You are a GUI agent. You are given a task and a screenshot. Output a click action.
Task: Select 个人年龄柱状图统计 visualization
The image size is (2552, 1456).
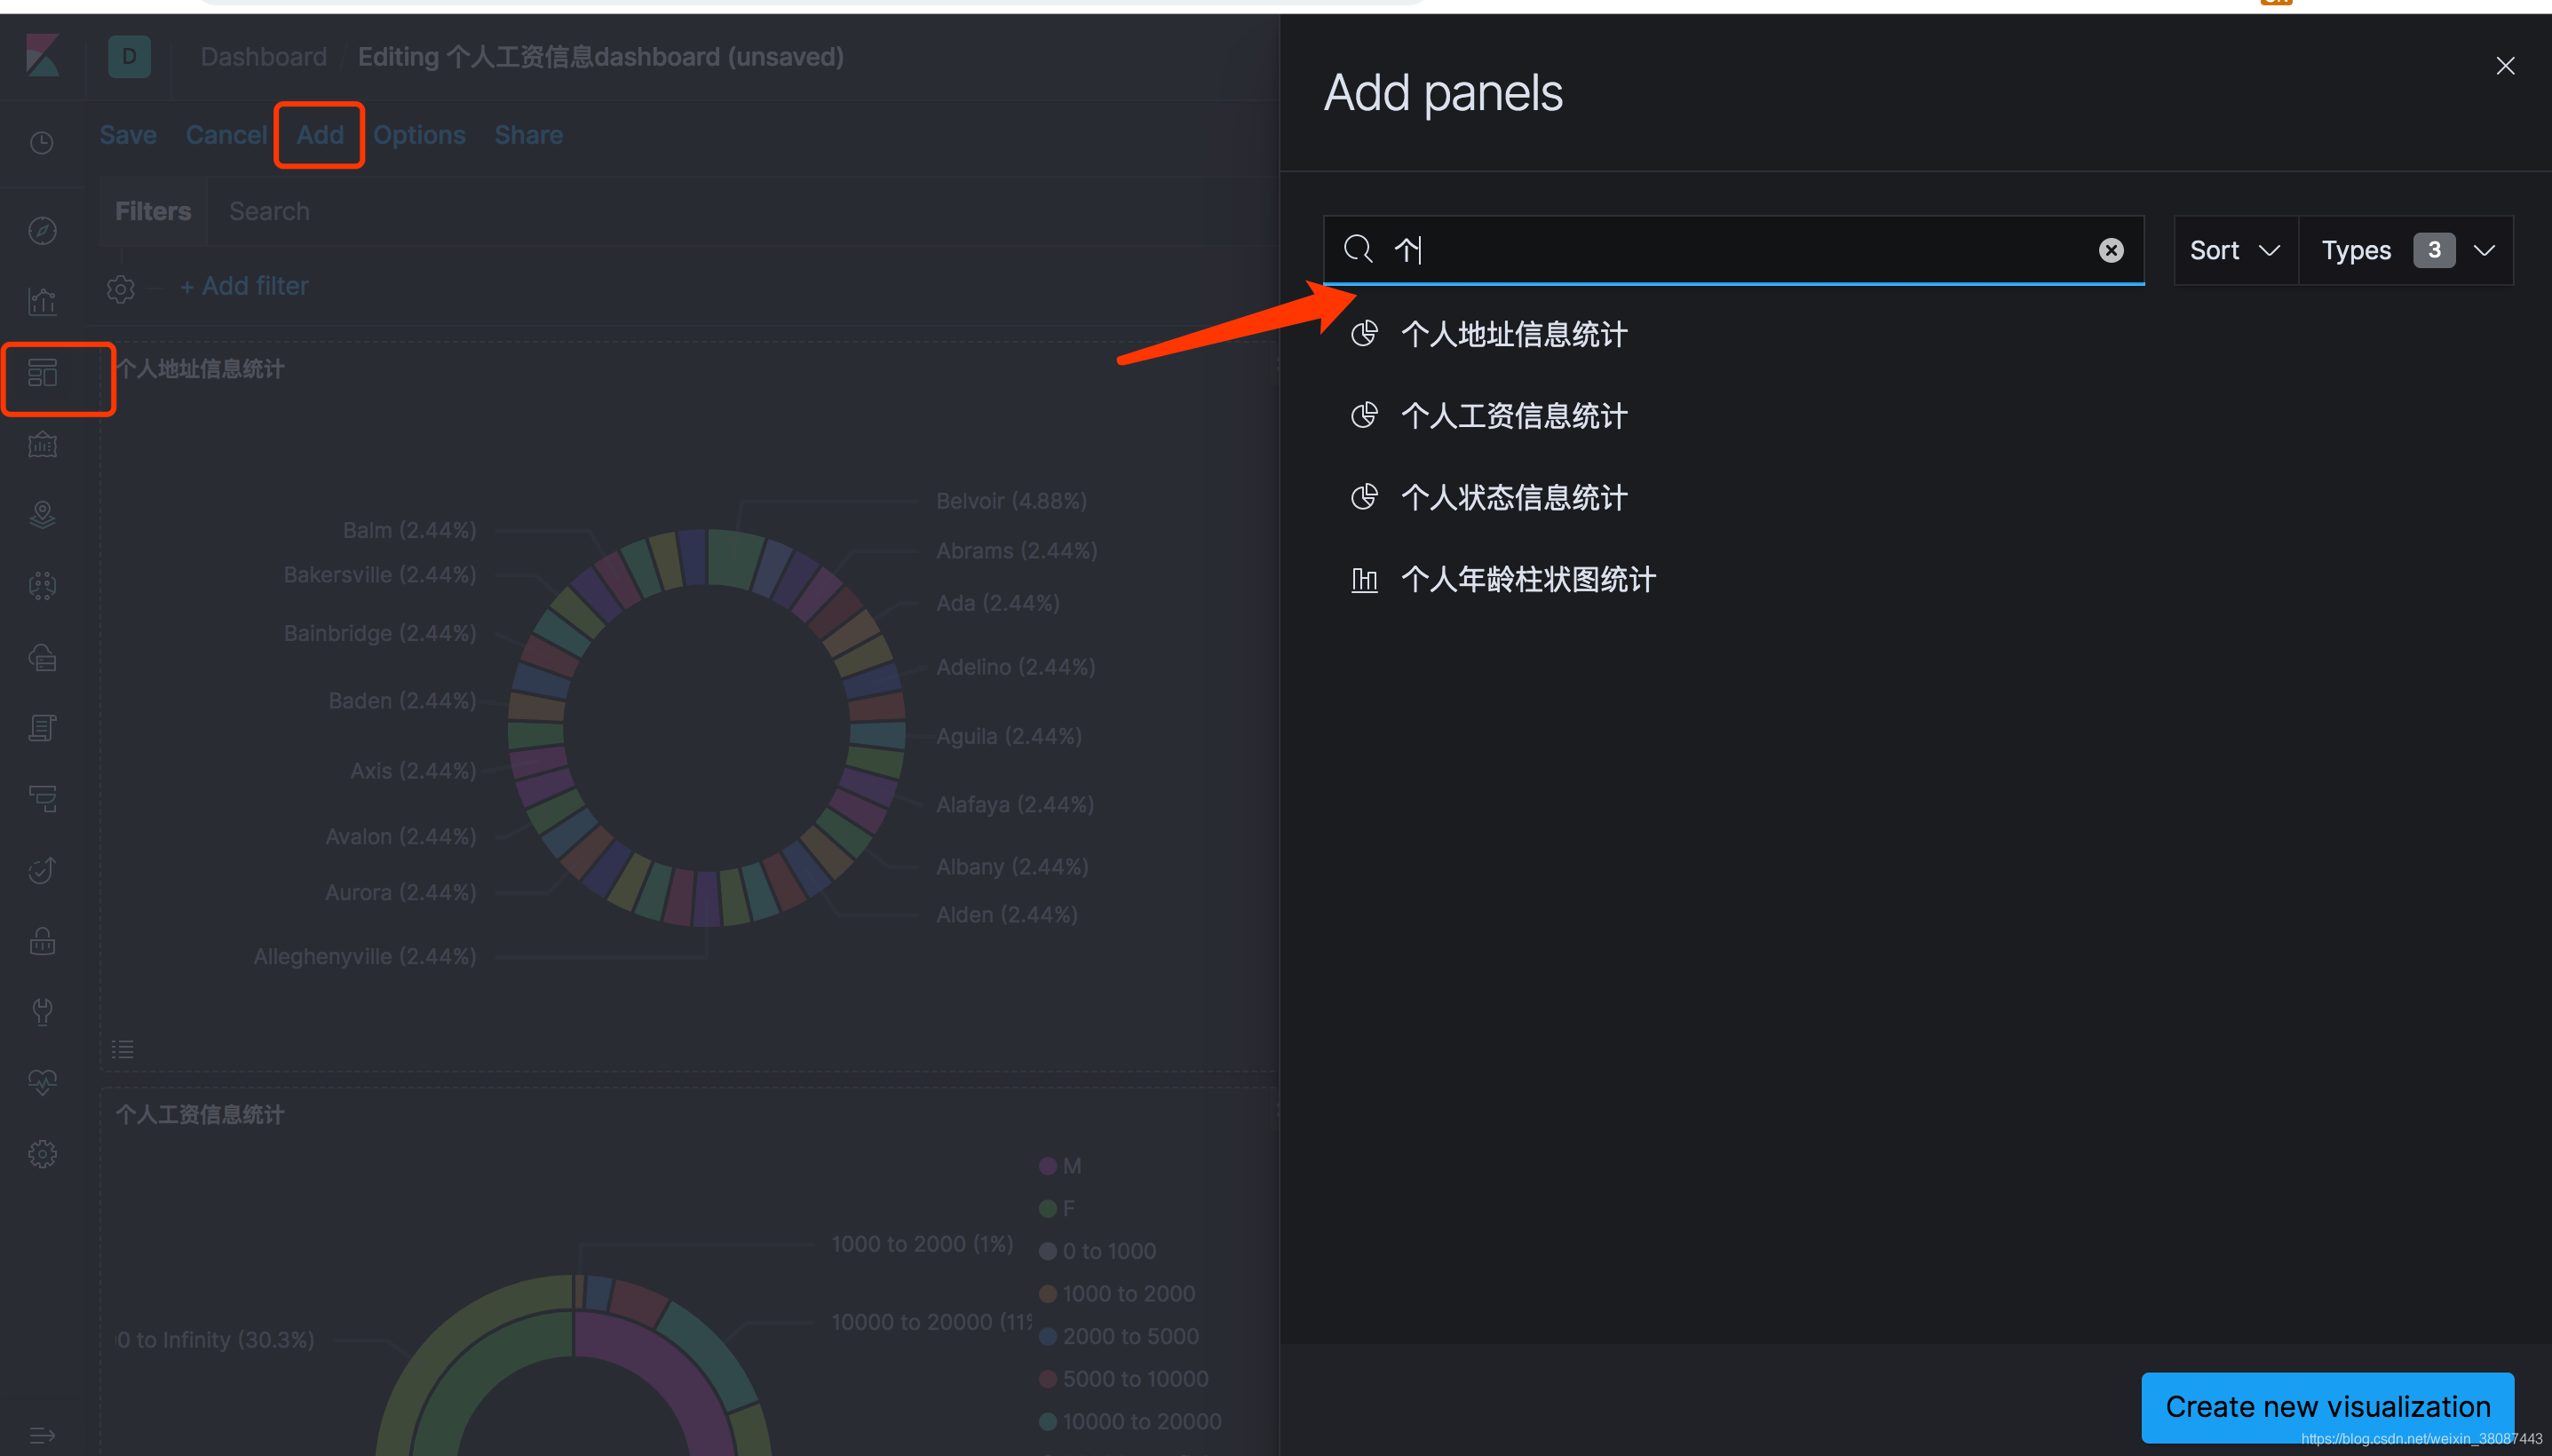click(1527, 579)
